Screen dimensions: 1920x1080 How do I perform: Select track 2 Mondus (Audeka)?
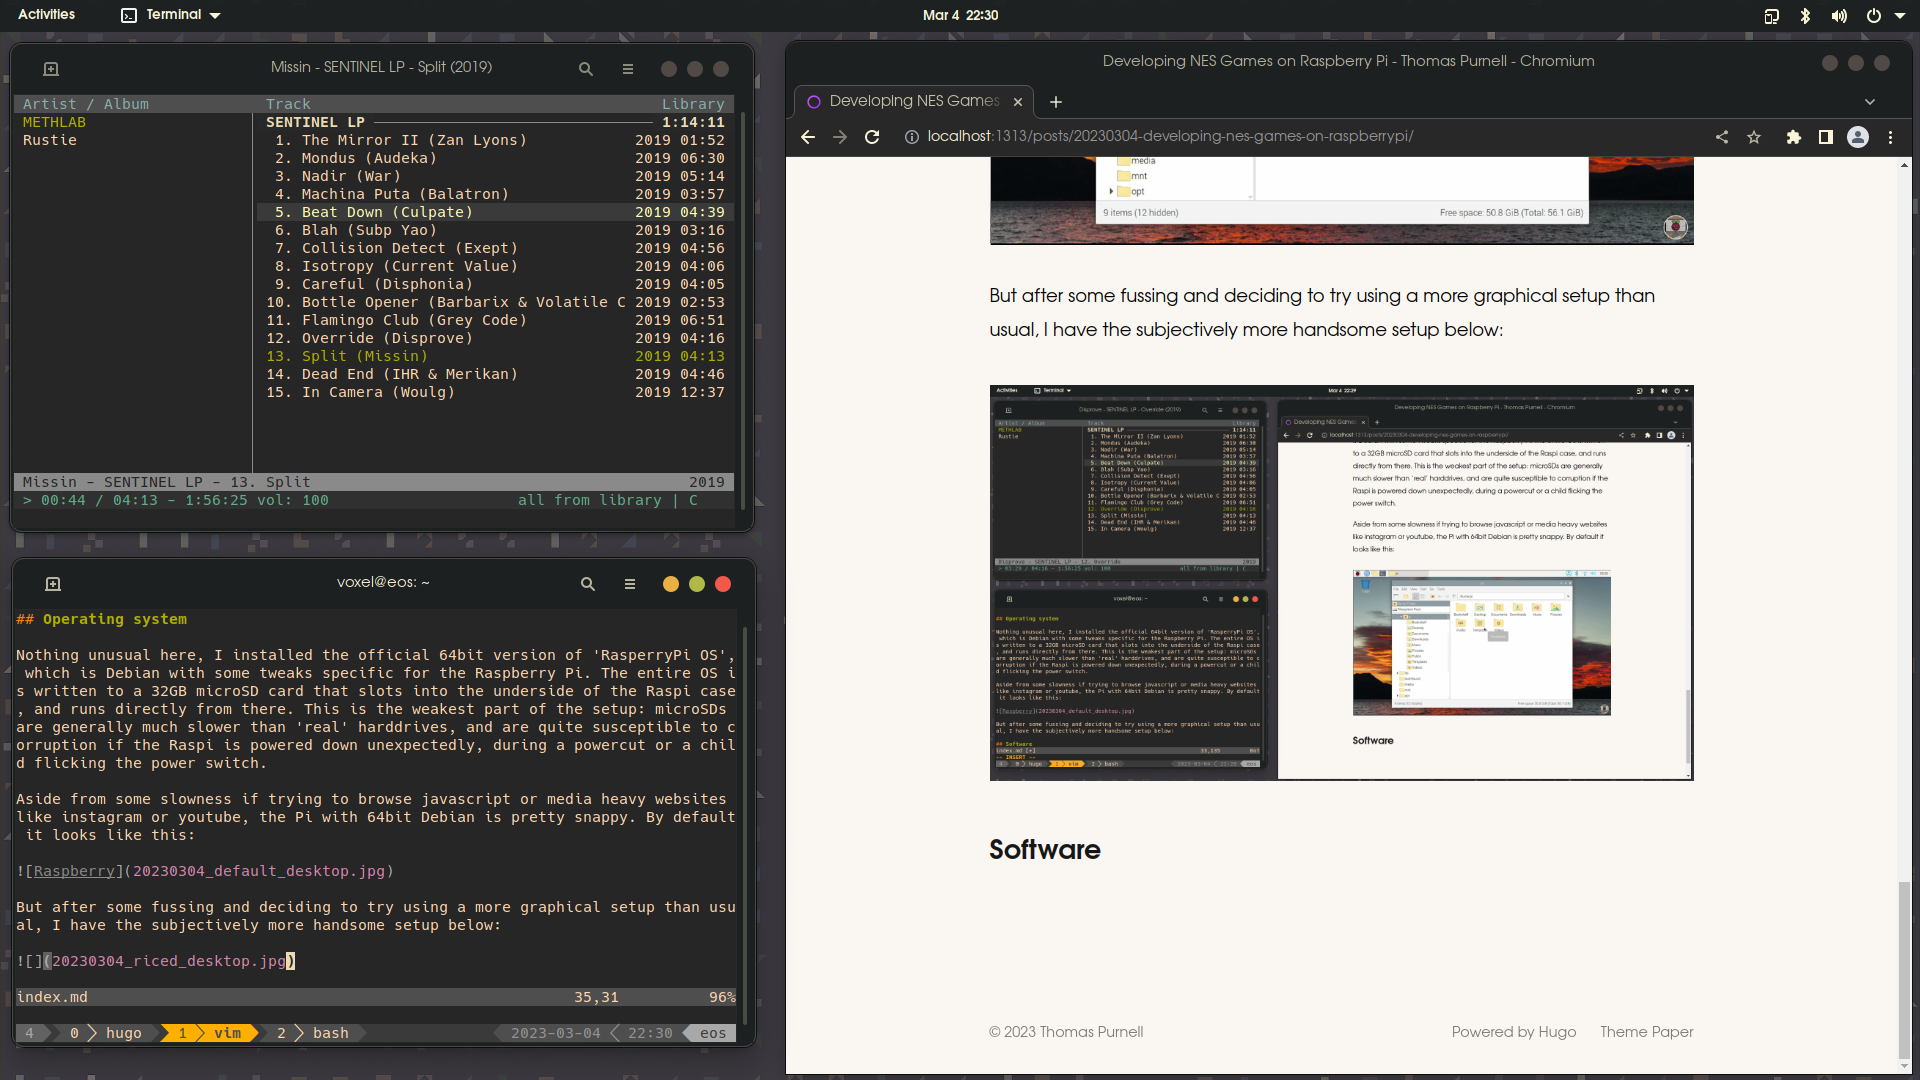pyautogui.click(x=495, y=158)
